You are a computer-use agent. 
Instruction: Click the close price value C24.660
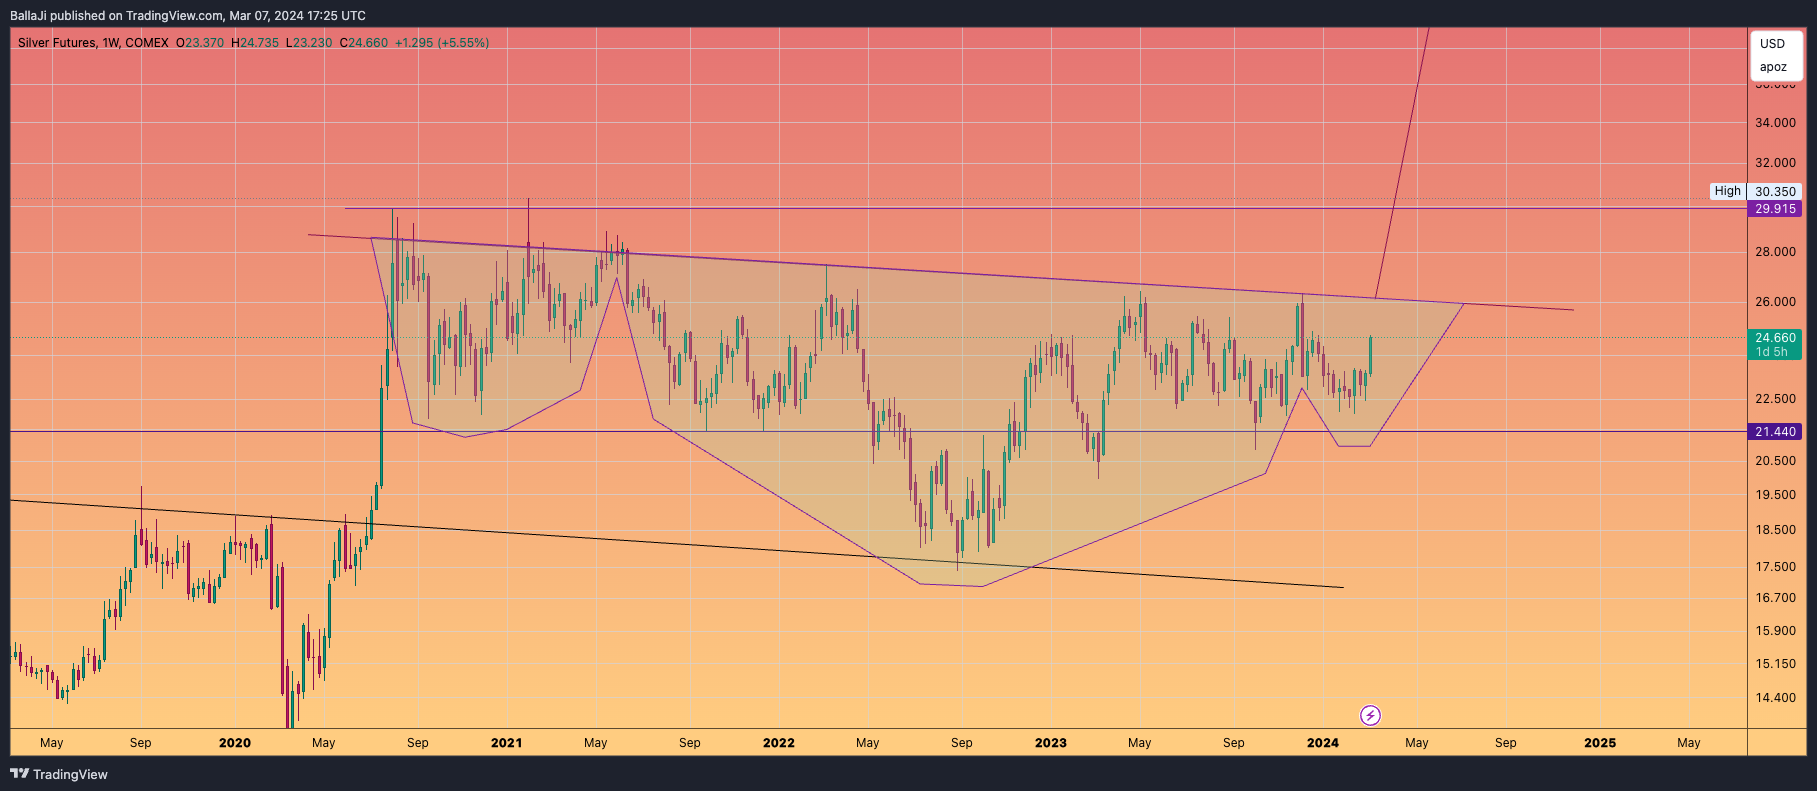[364, 43]
